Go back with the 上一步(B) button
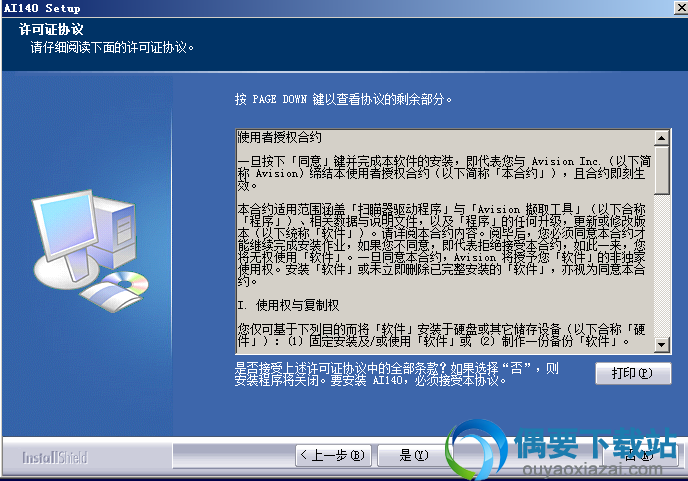The image size is (688, 481). click(x=333, y=456)
